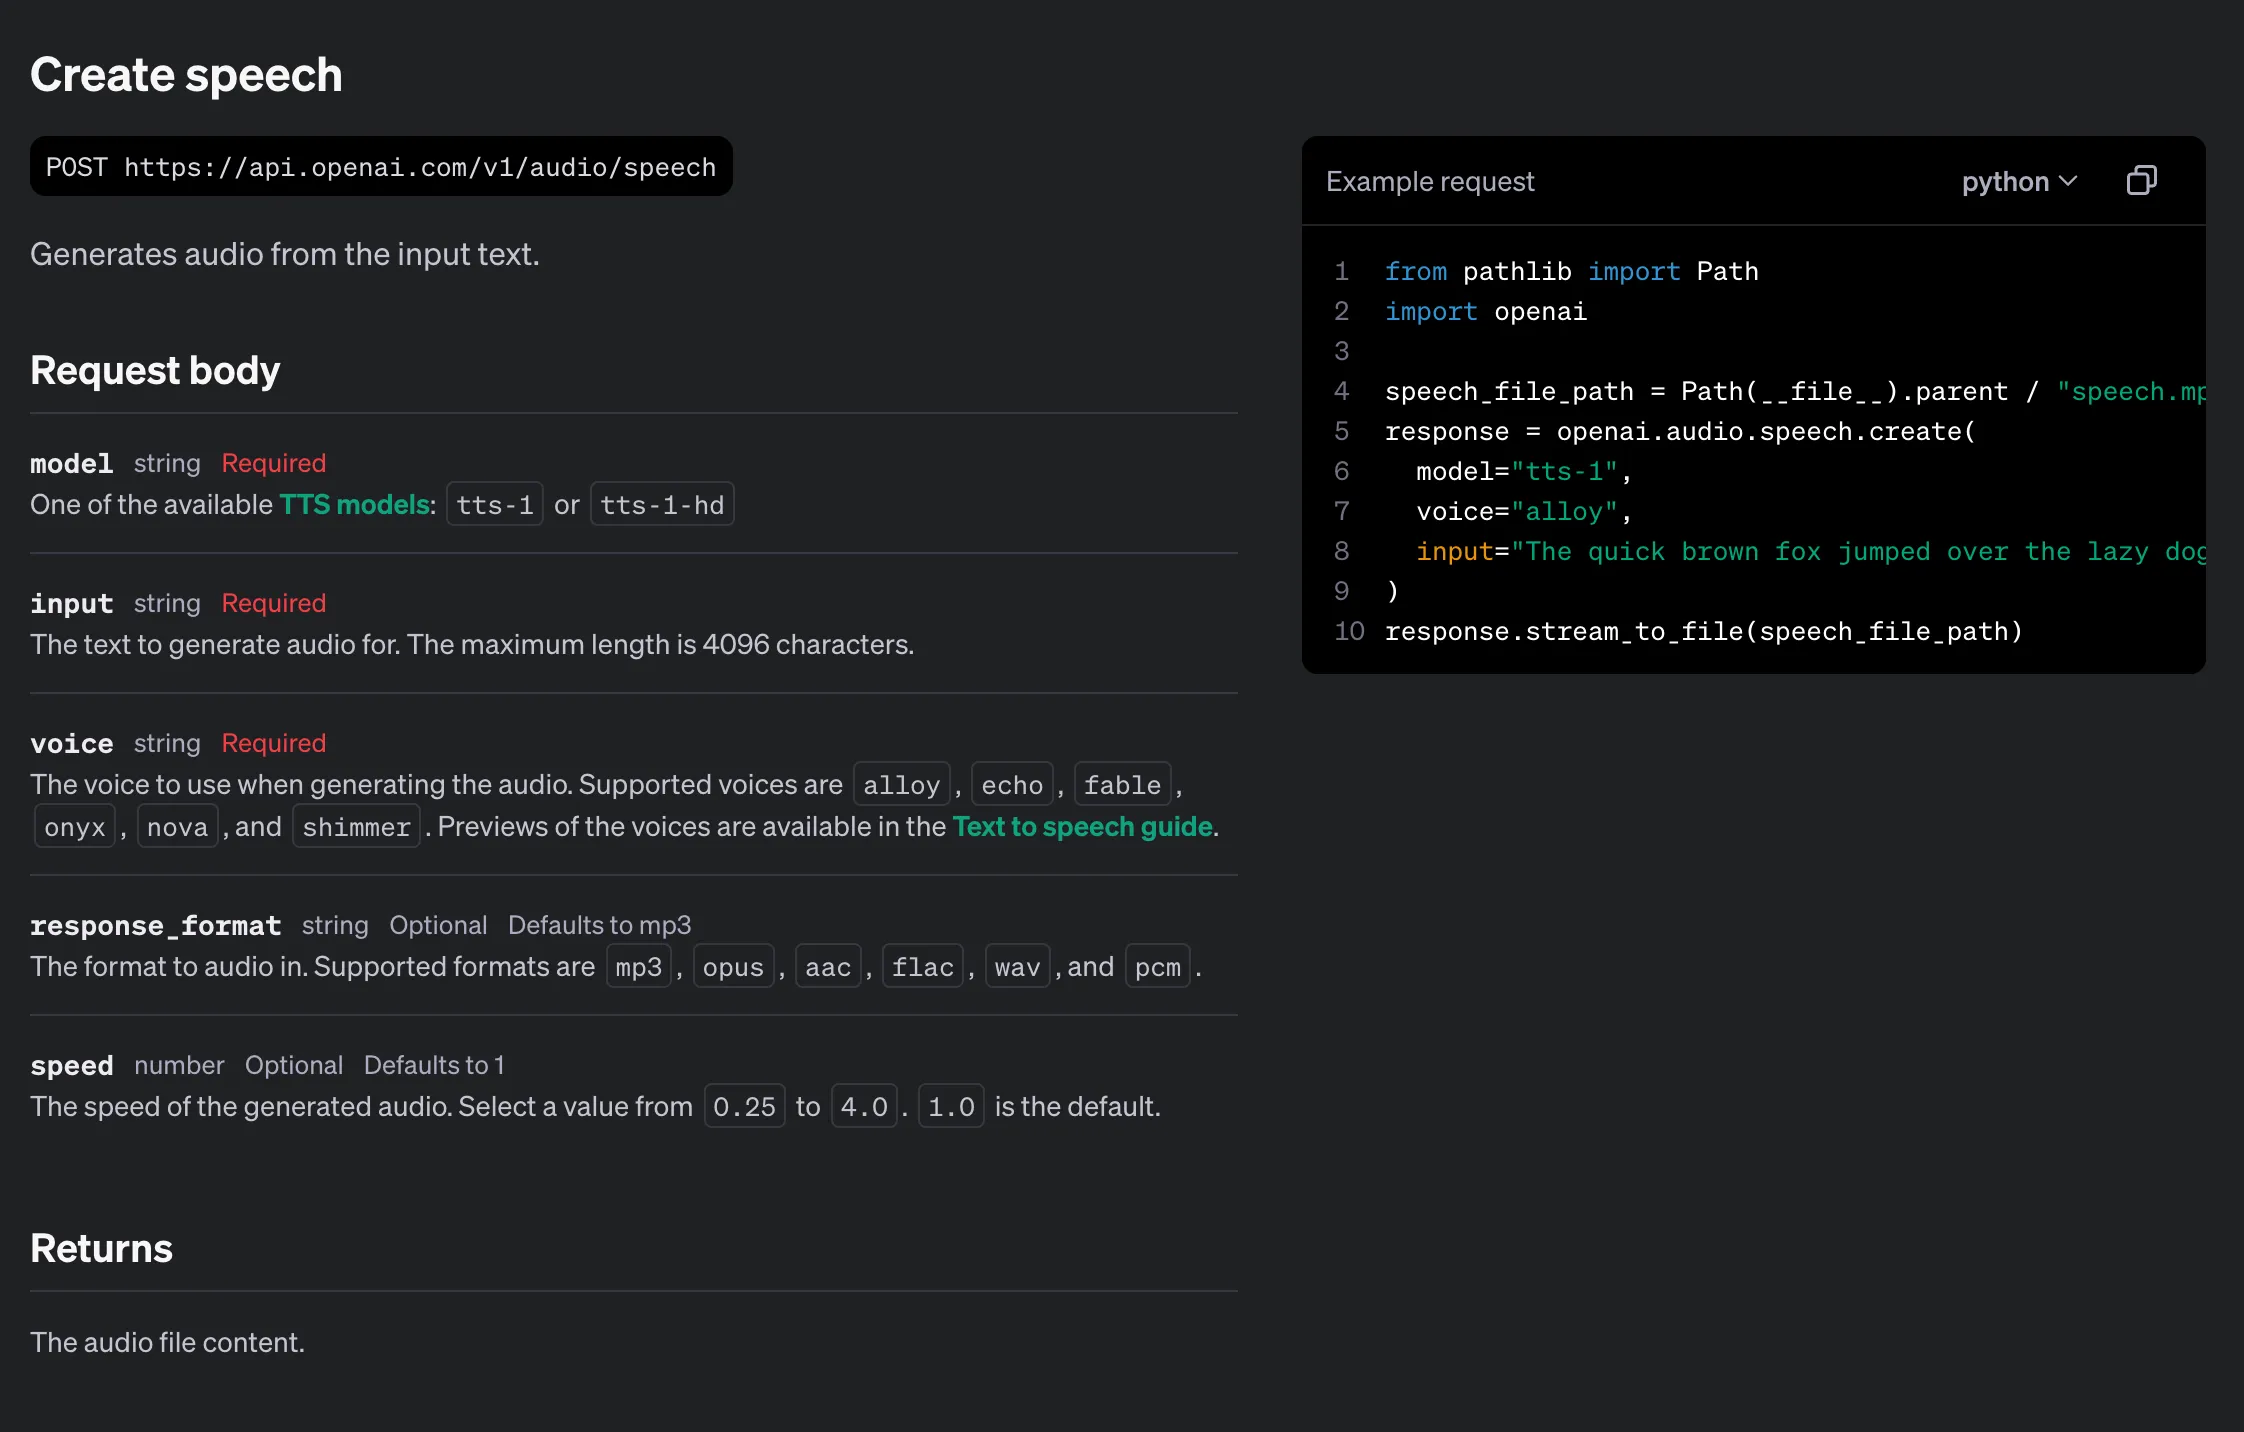
Task: Select the shimmer voice pill
Action: coord(356,826)
